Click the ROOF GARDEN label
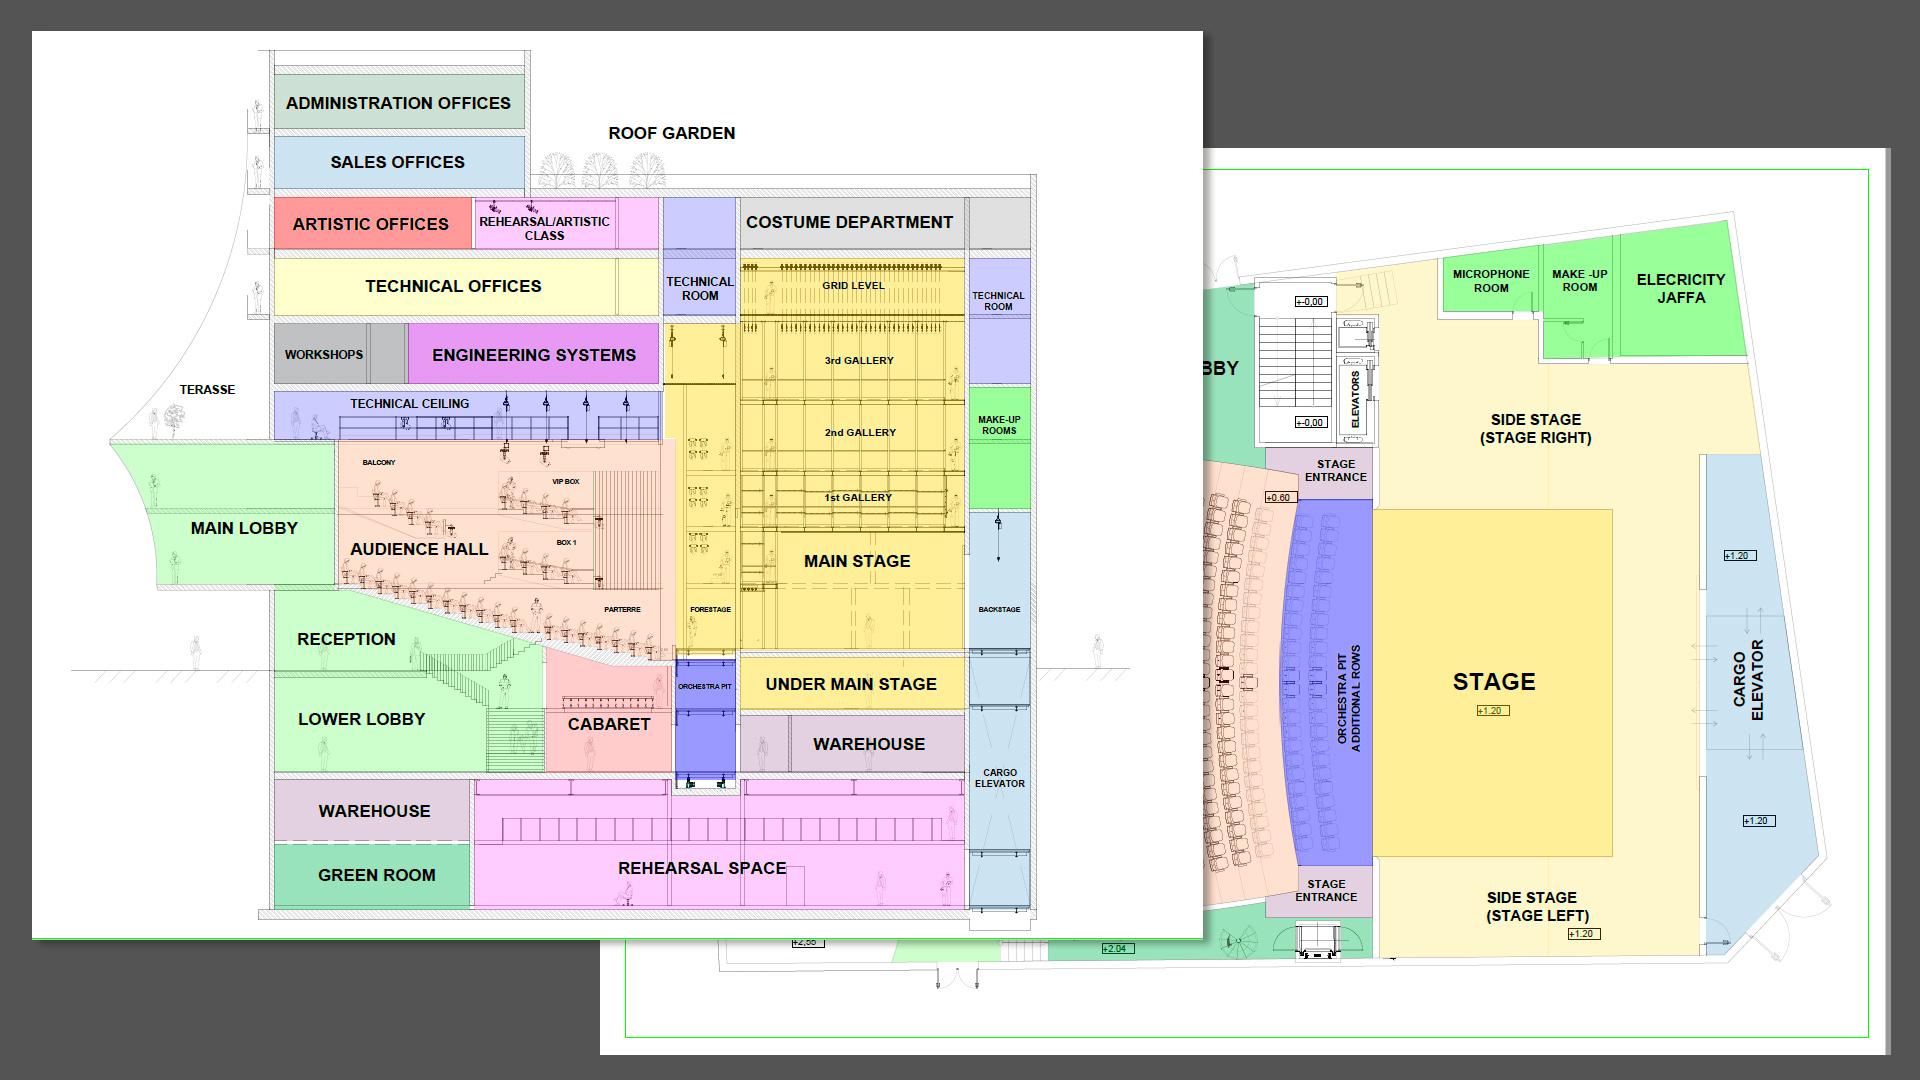1920x1080 pixels. tap(672, 133)
